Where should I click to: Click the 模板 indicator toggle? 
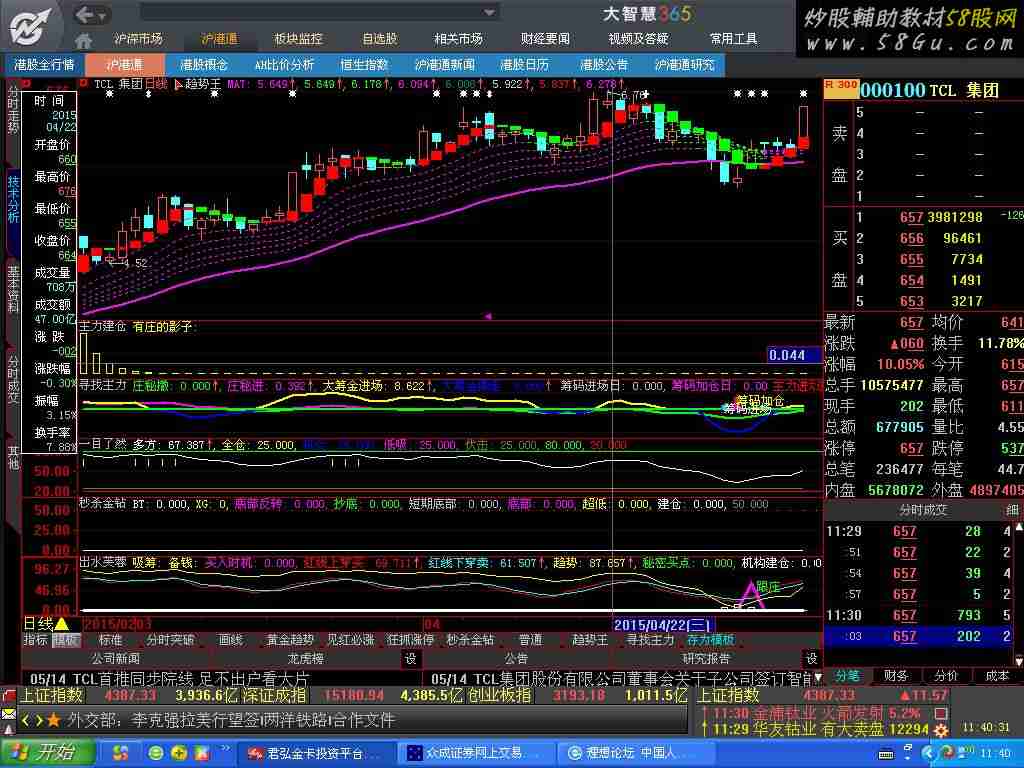click(65, 640)
